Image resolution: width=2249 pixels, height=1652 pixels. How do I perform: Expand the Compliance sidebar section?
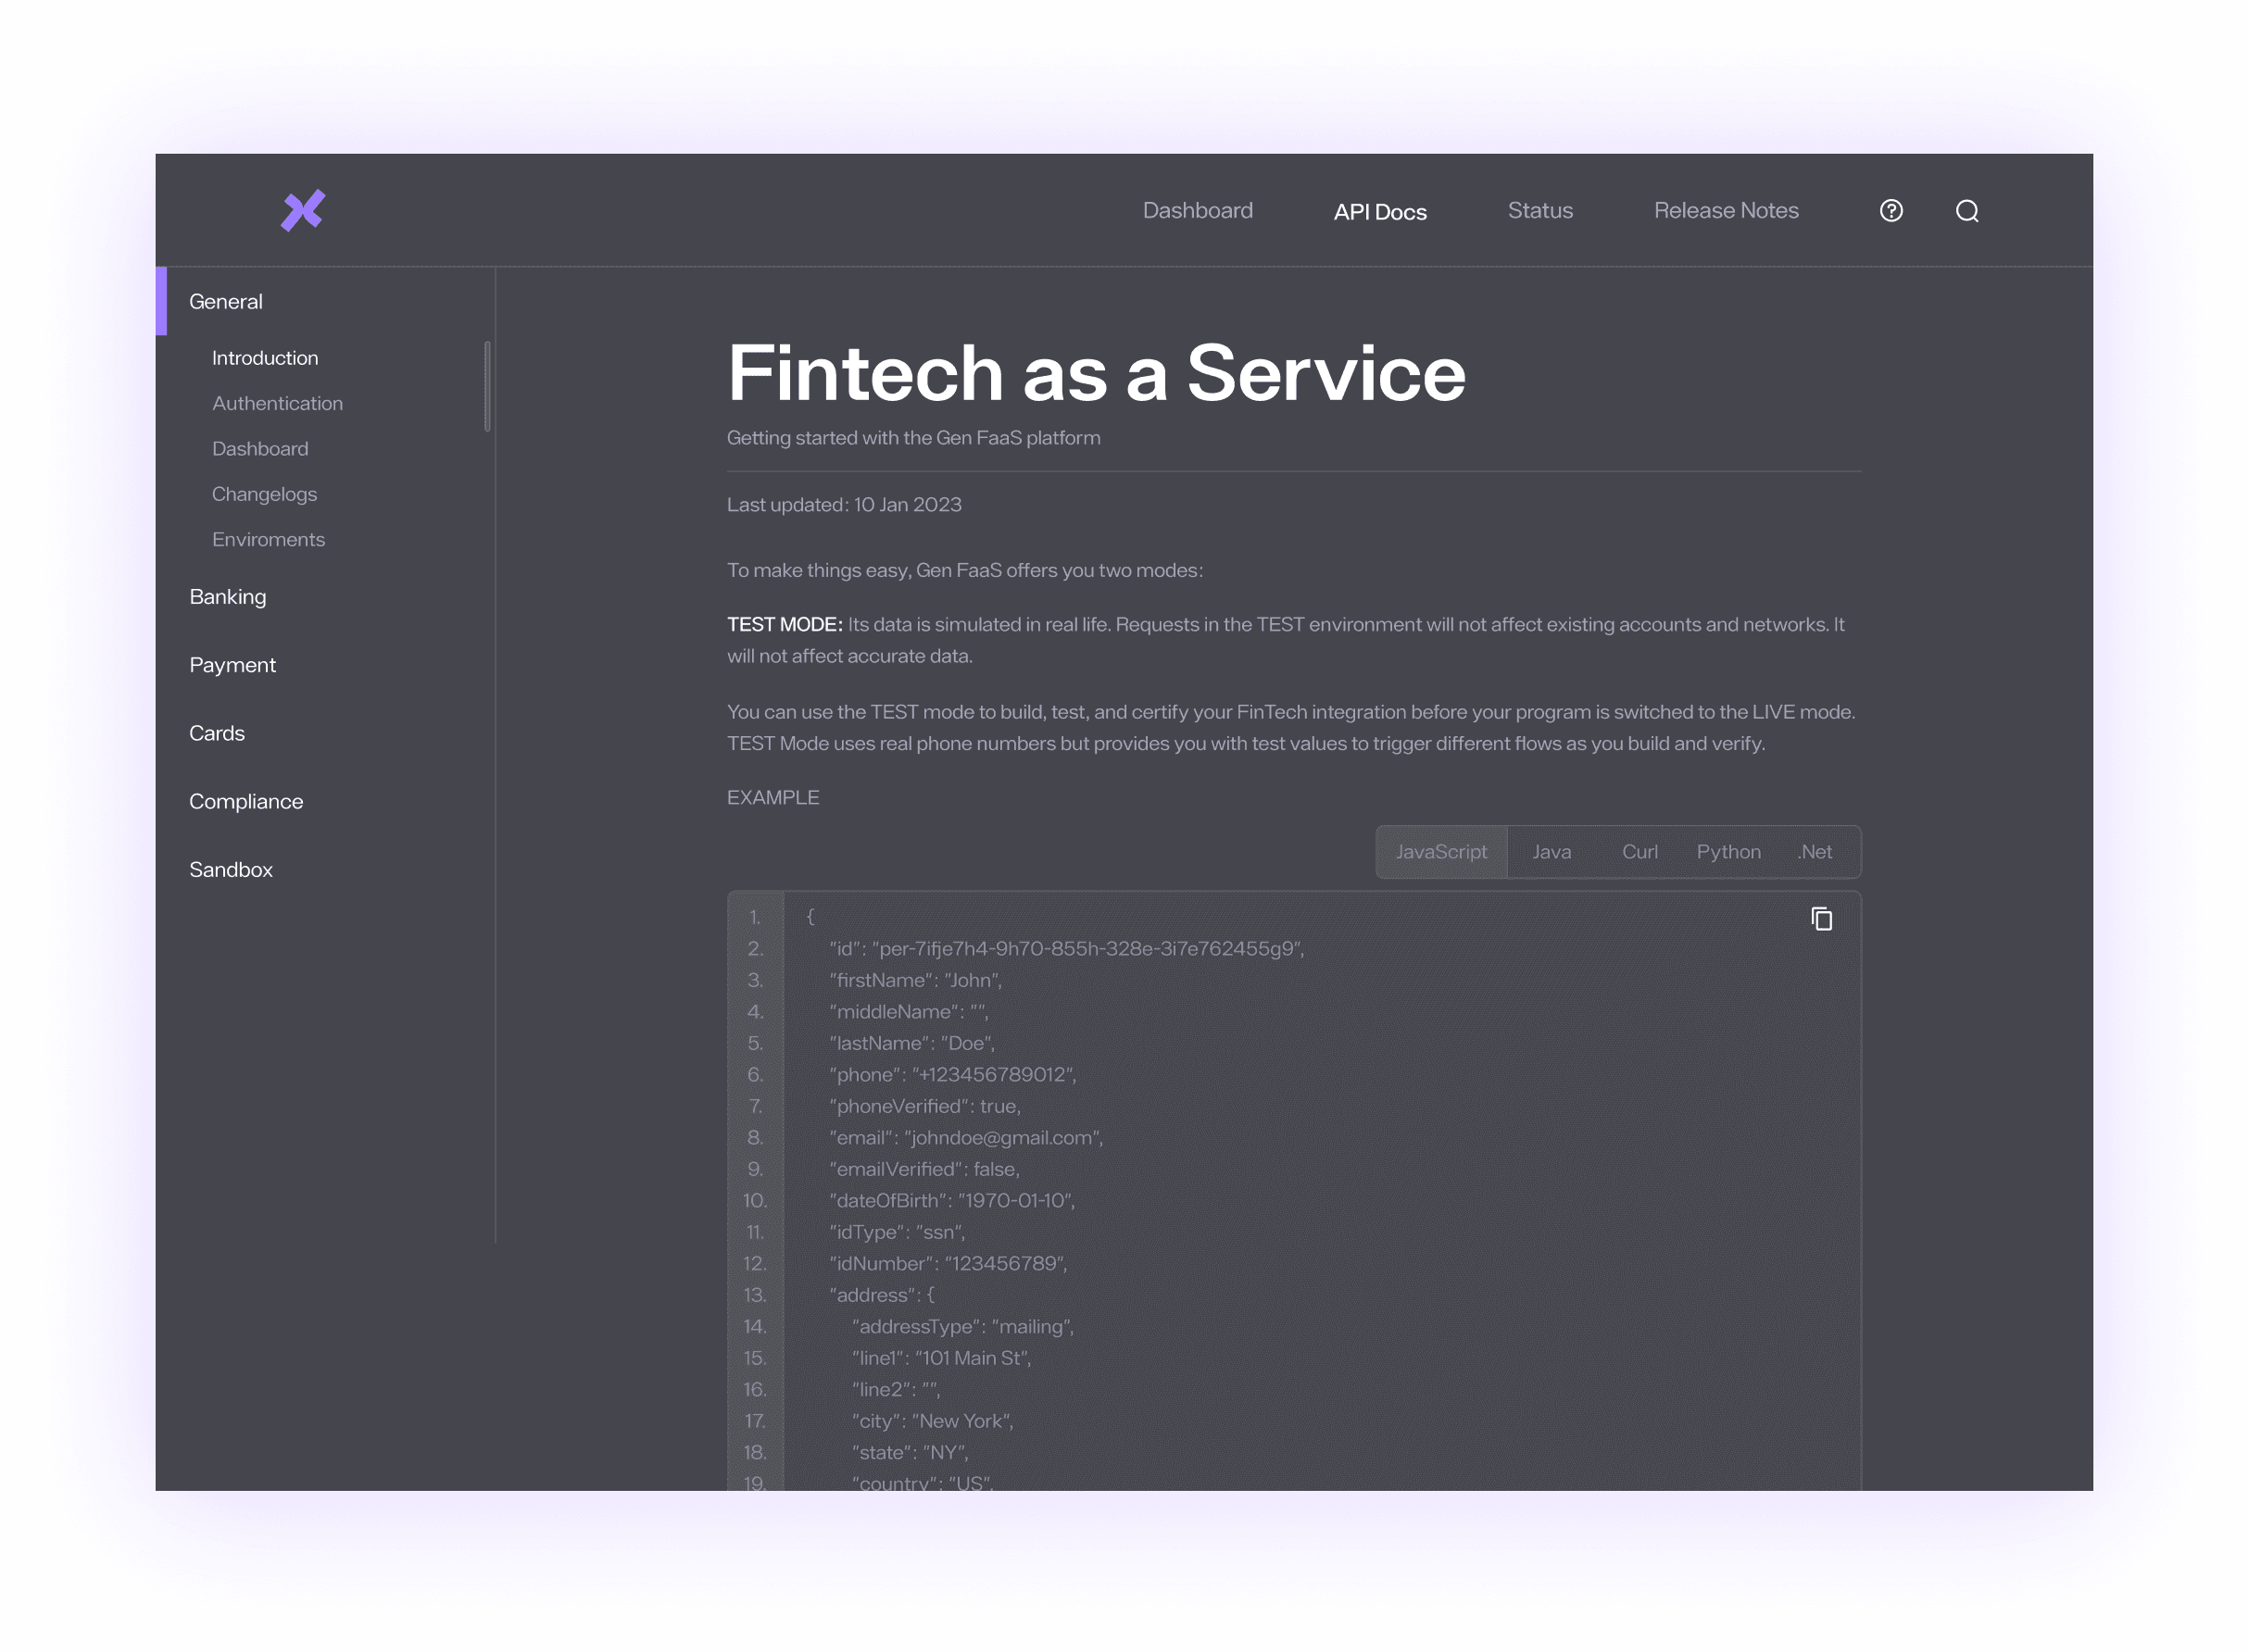click(x=246, y=800)
